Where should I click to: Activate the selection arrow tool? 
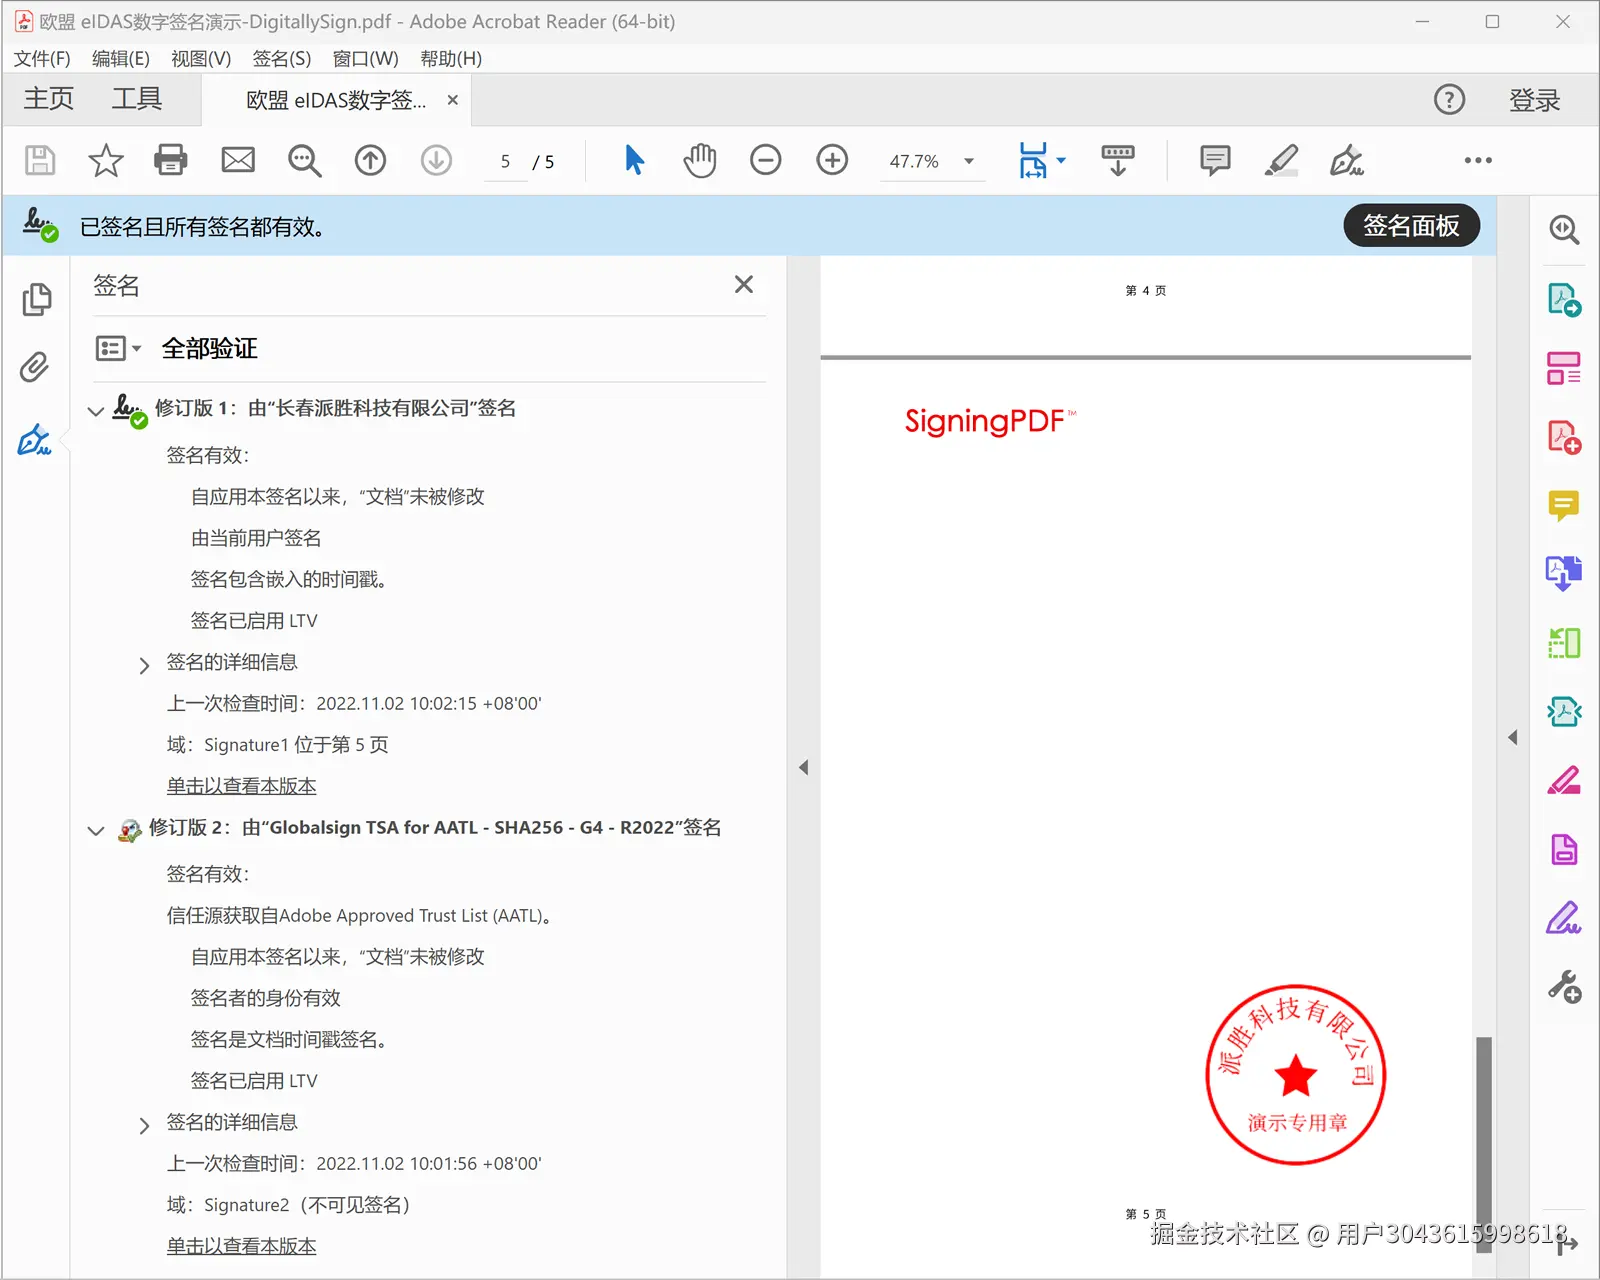click(634, 160)
